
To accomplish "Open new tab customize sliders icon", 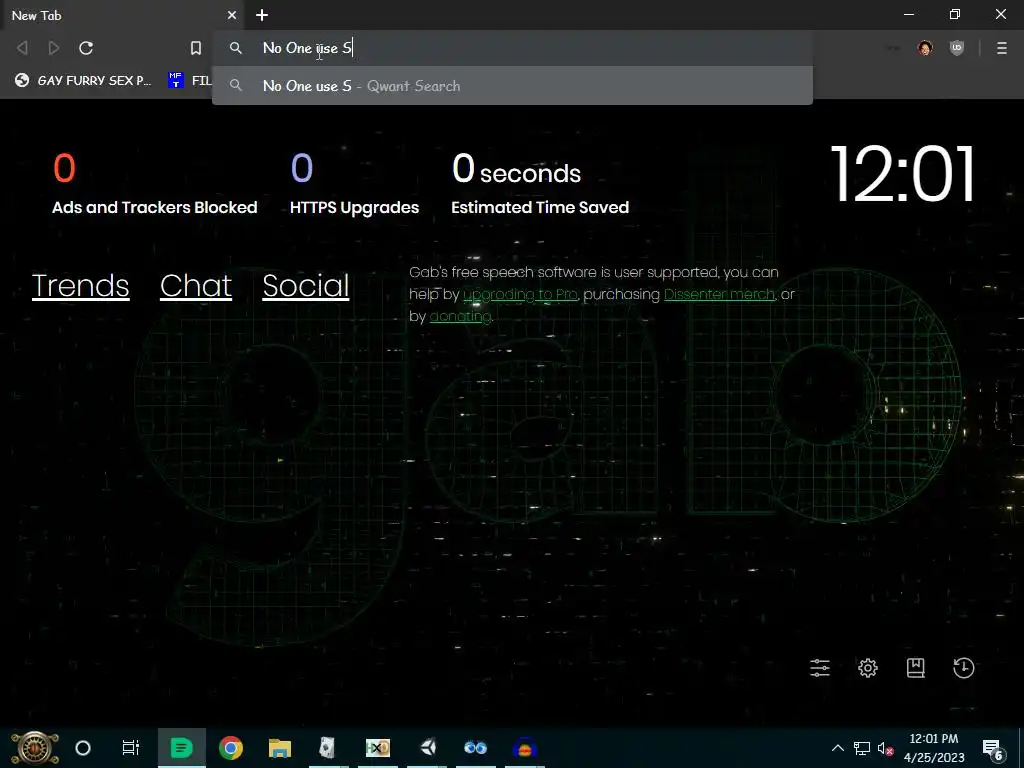I will point(820,667).
